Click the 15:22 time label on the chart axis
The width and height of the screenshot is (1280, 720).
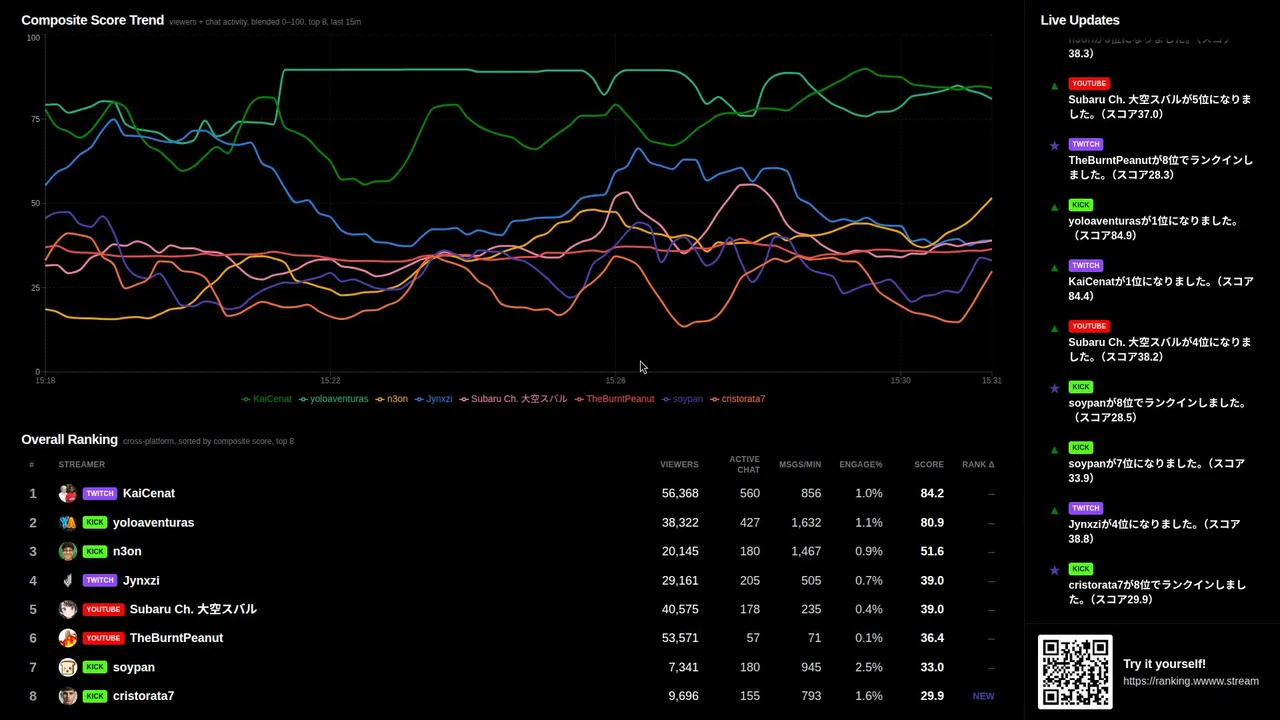pyautogui.click(x=331, y=381)
